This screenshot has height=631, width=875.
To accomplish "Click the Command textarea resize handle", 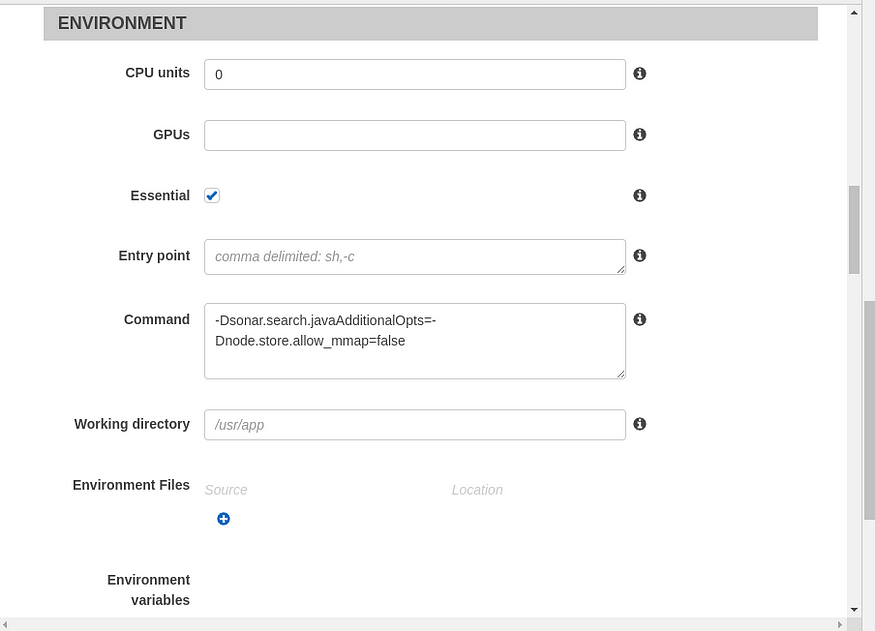I will coord(621,374).
